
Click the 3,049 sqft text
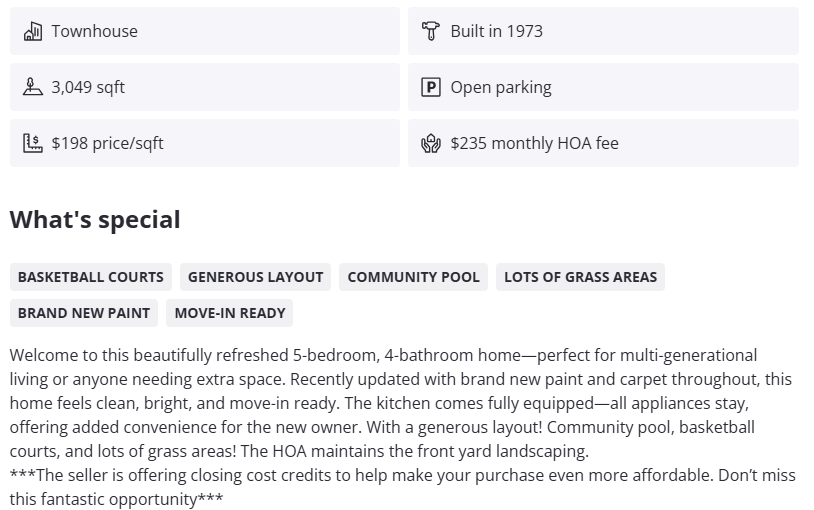pyautogui.click(x=88, y=87)
